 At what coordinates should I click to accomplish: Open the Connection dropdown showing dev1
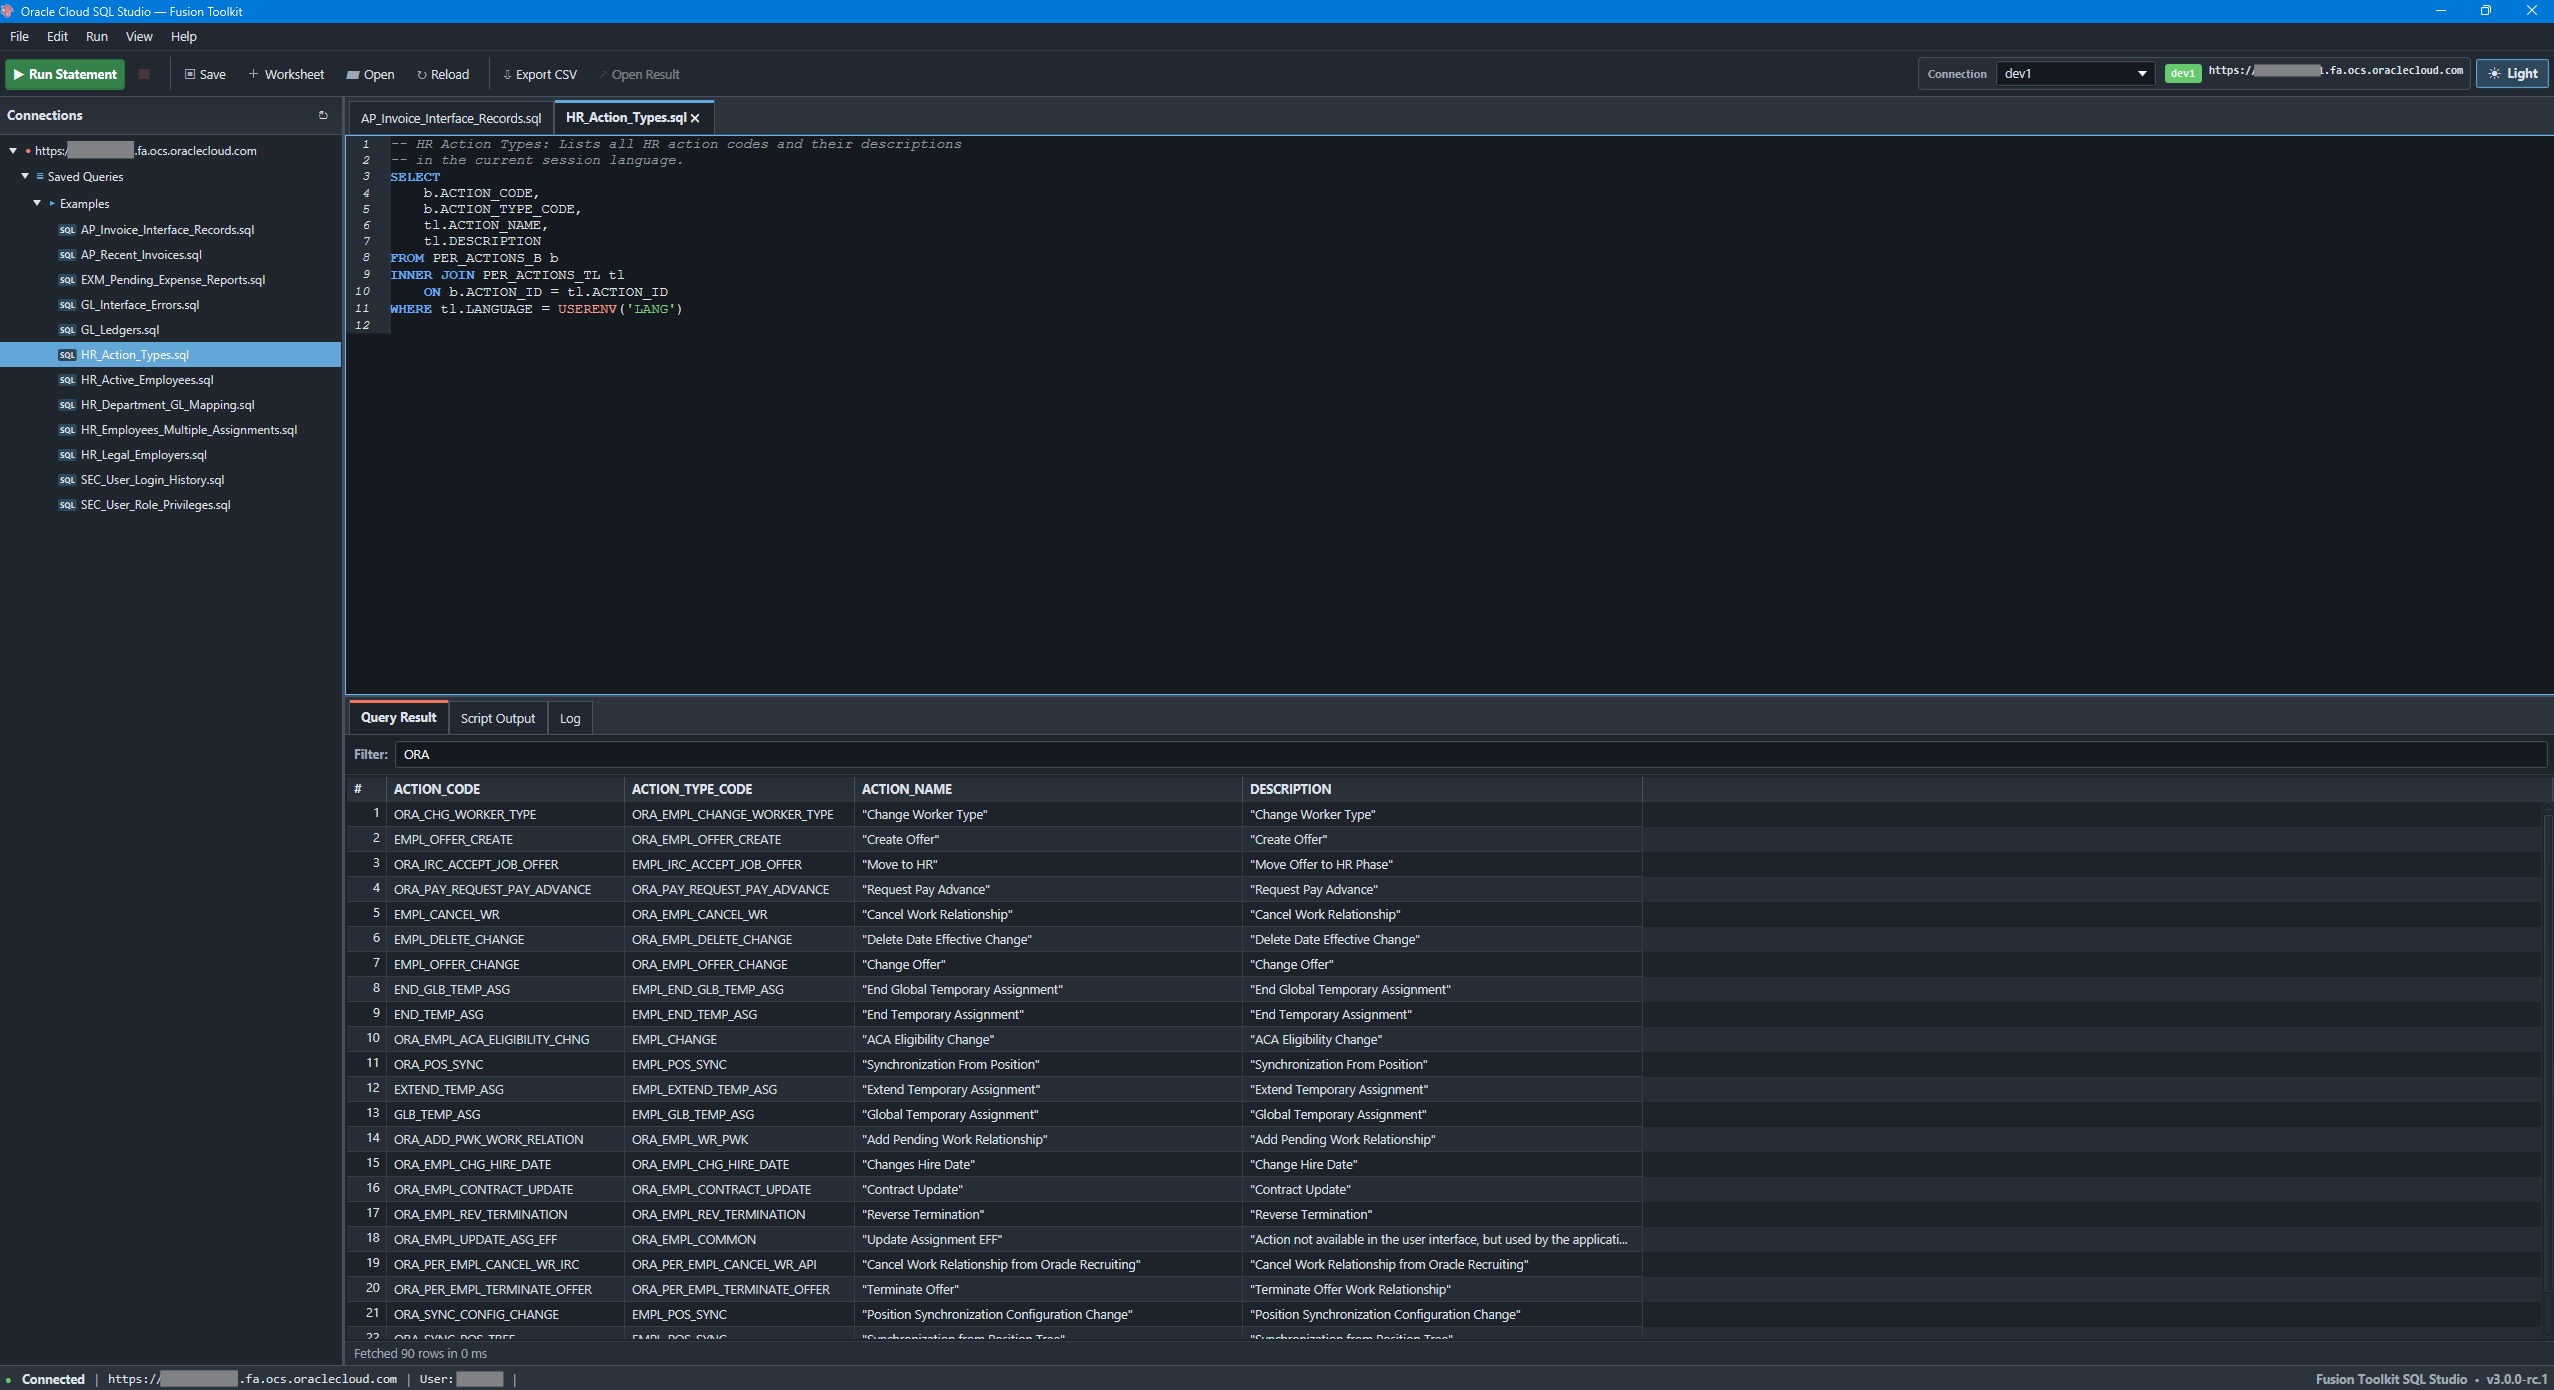(2074, 74)
